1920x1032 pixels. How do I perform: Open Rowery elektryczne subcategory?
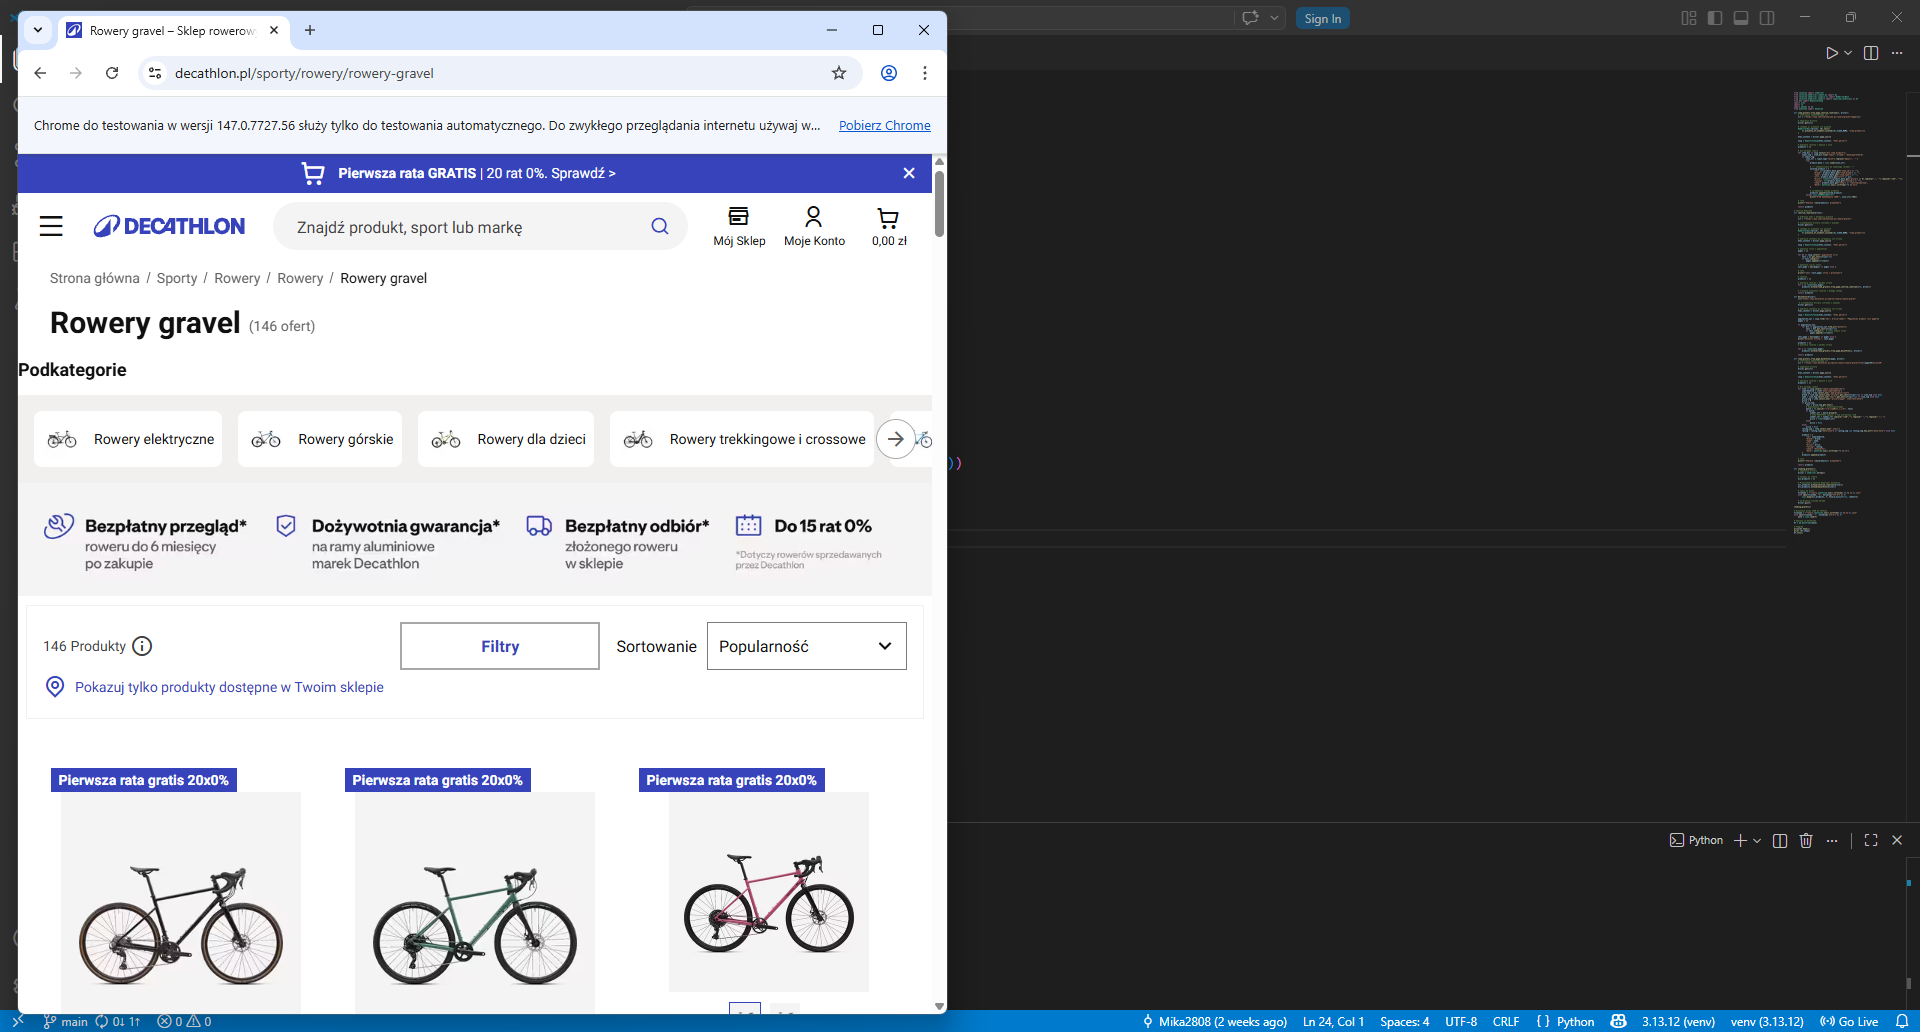click(x=128, y=439)
